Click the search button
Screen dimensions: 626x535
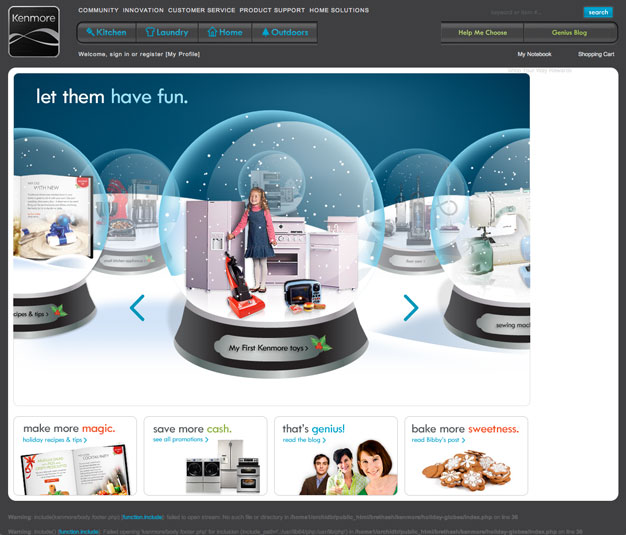coord(598,12)
